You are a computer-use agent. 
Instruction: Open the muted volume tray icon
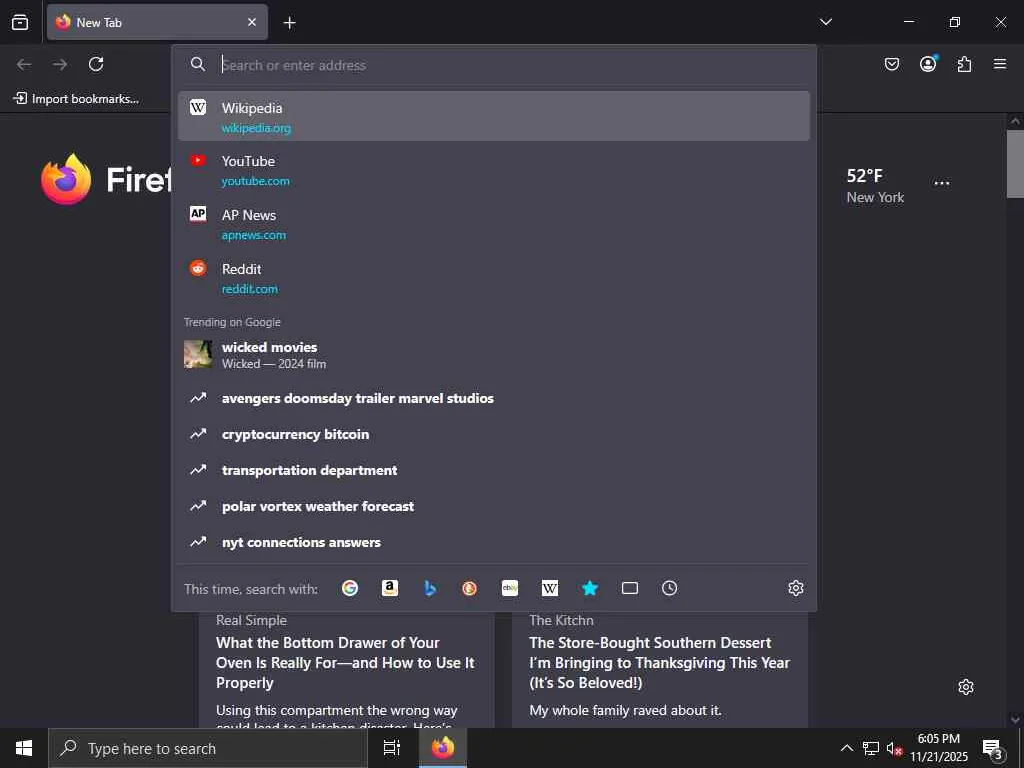pyautogui.click(x=894, y=748)
